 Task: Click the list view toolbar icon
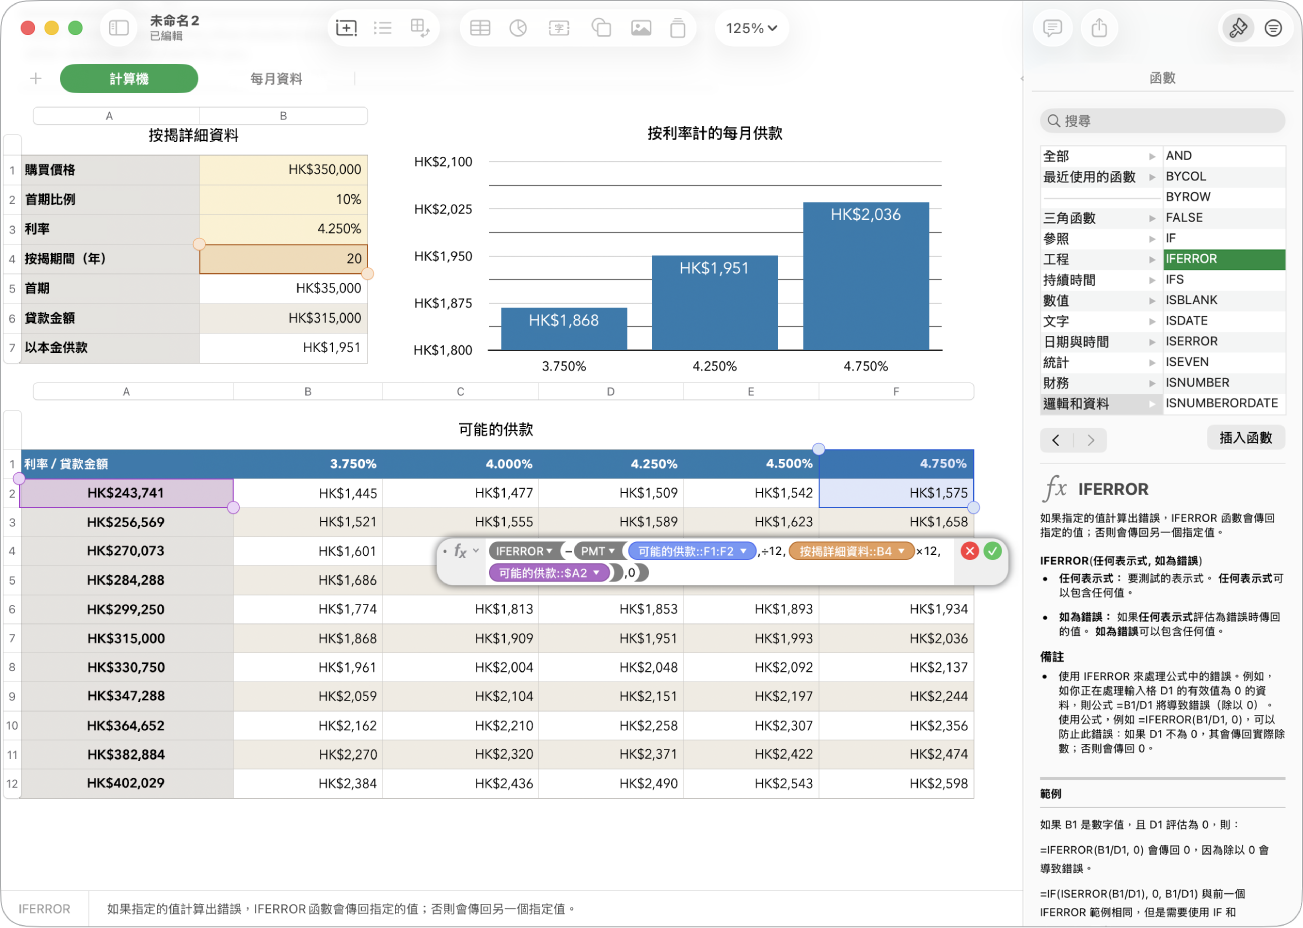pyautogui.click(x=382, y=28)
